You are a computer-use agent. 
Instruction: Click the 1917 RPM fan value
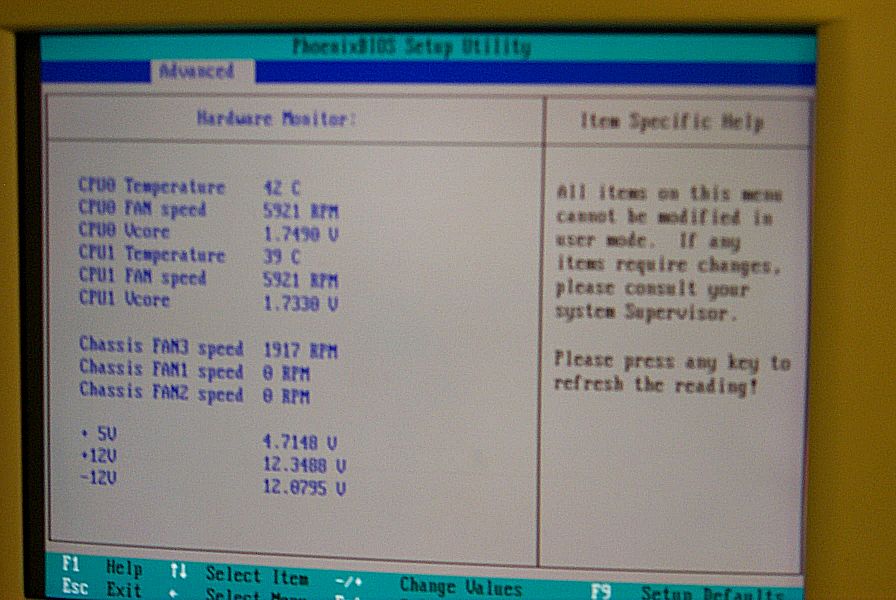(300, 350)
